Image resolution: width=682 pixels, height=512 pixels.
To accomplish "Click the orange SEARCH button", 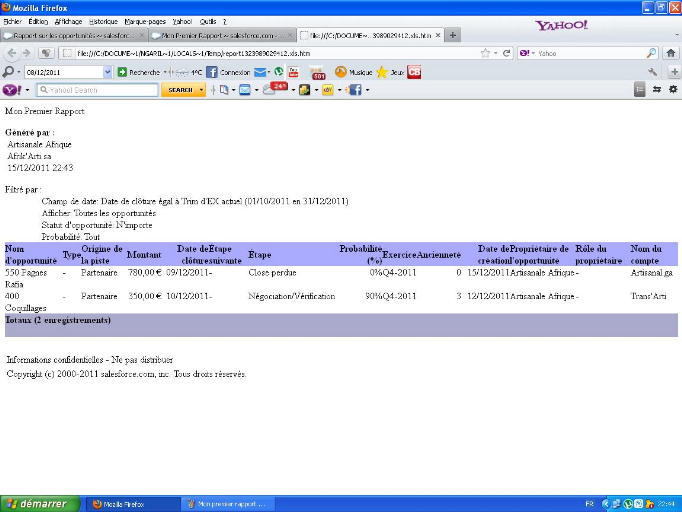I will tap(179, 90).
